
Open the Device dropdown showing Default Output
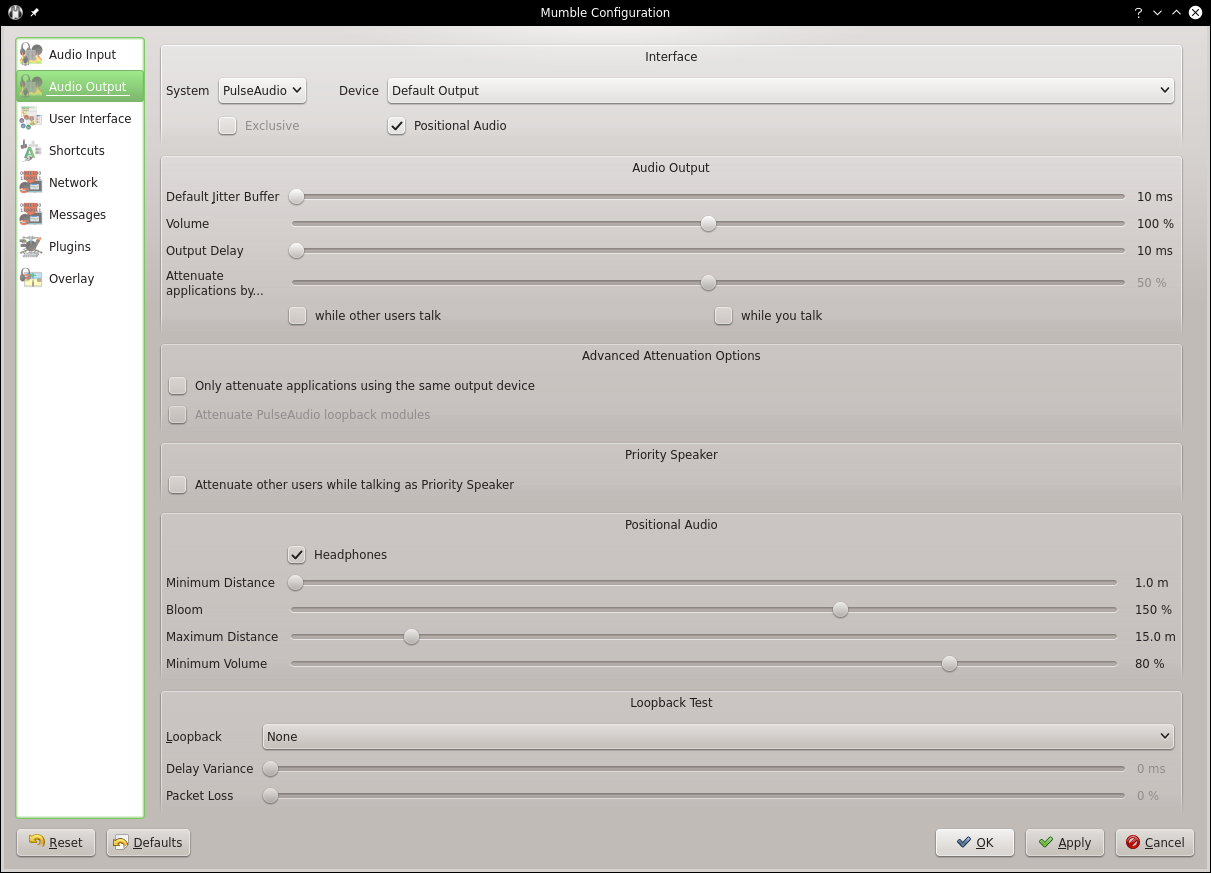click(x=780, y=90)
